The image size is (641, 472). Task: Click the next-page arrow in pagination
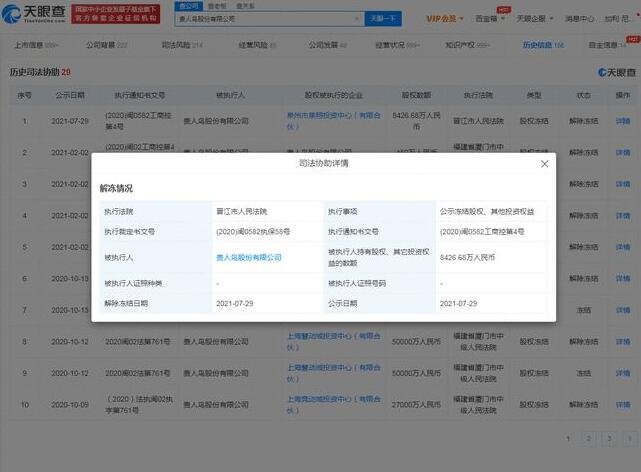click(630, 438)
